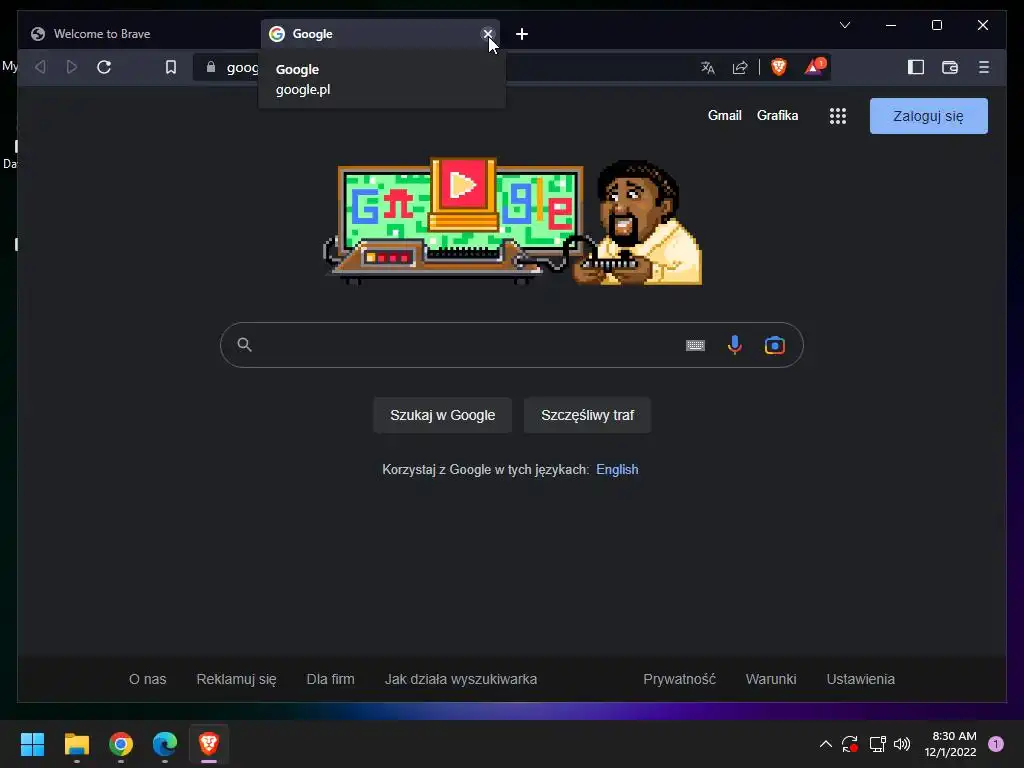Launch Chrome from taskbar
Screen dimensions: 1024x768
121,744
